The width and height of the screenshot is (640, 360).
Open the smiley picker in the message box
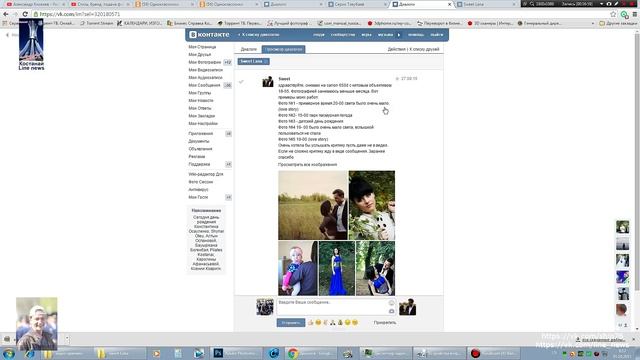pyautogui.click(x=391, y=302)
